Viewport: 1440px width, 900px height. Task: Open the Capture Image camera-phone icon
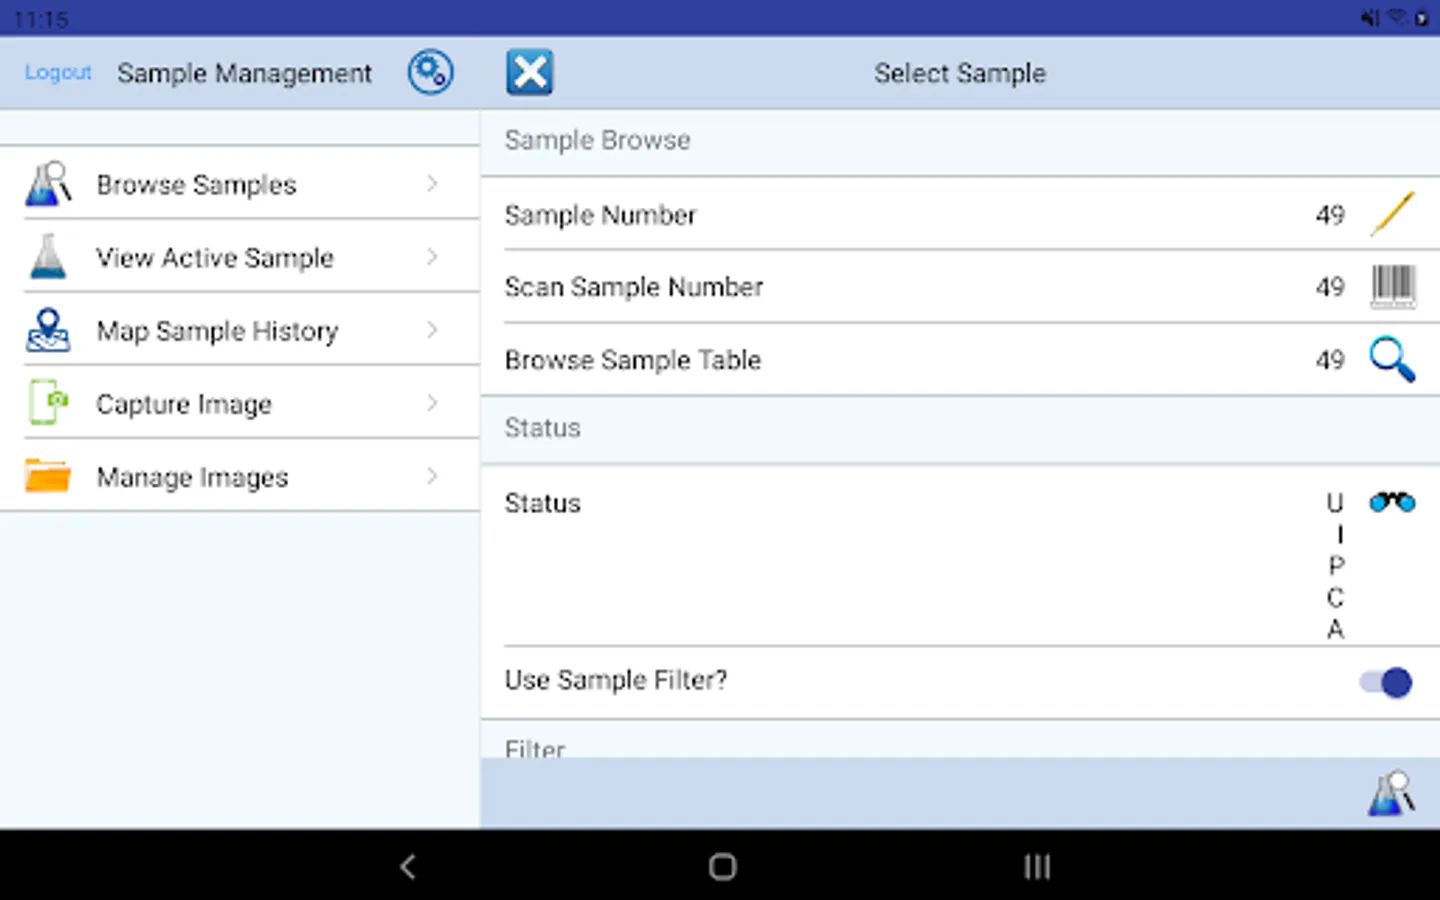[x=47, y=403]
